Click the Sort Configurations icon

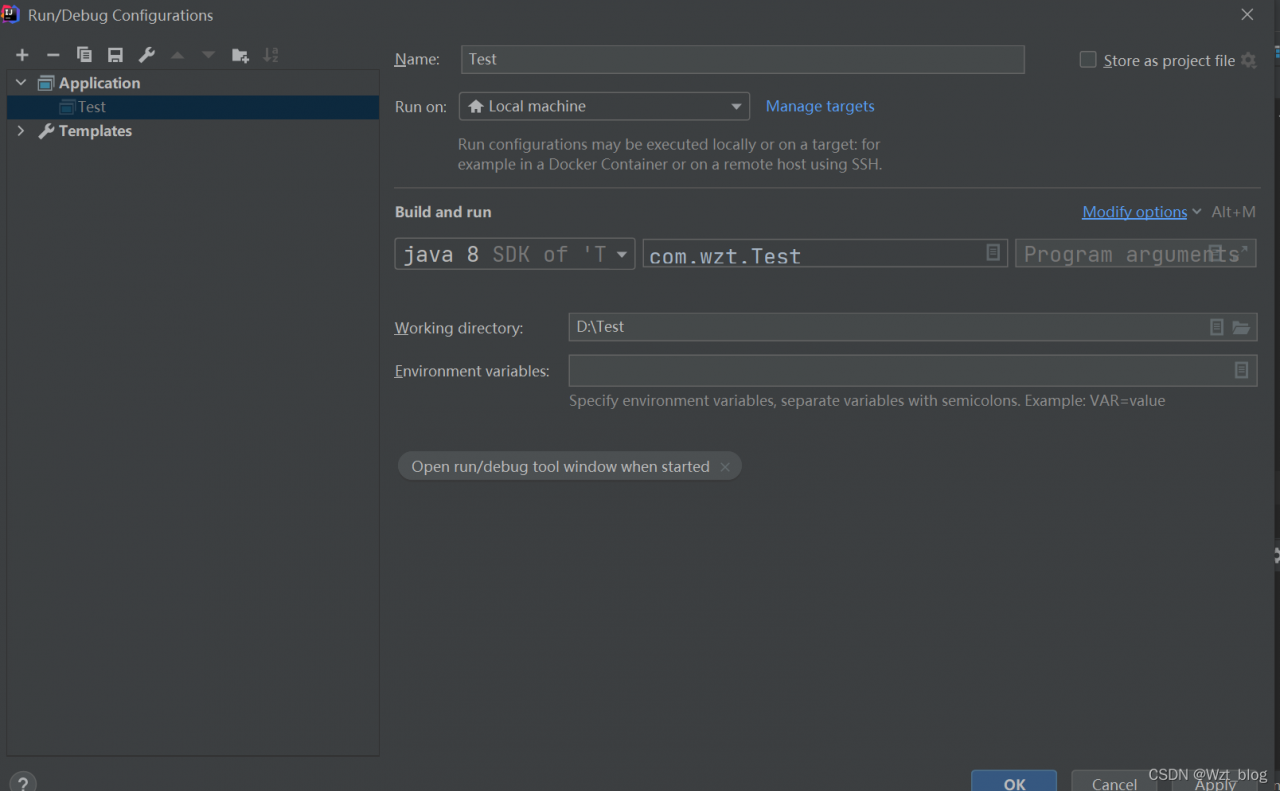pos(271,55)
